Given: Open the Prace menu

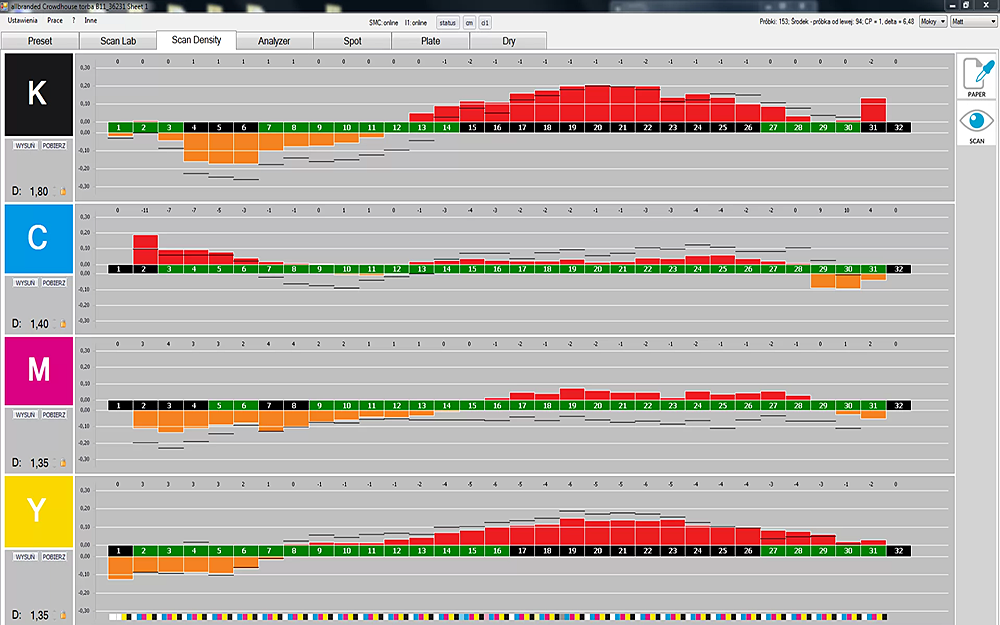Looking at the screenshot, I should (55, 20).
